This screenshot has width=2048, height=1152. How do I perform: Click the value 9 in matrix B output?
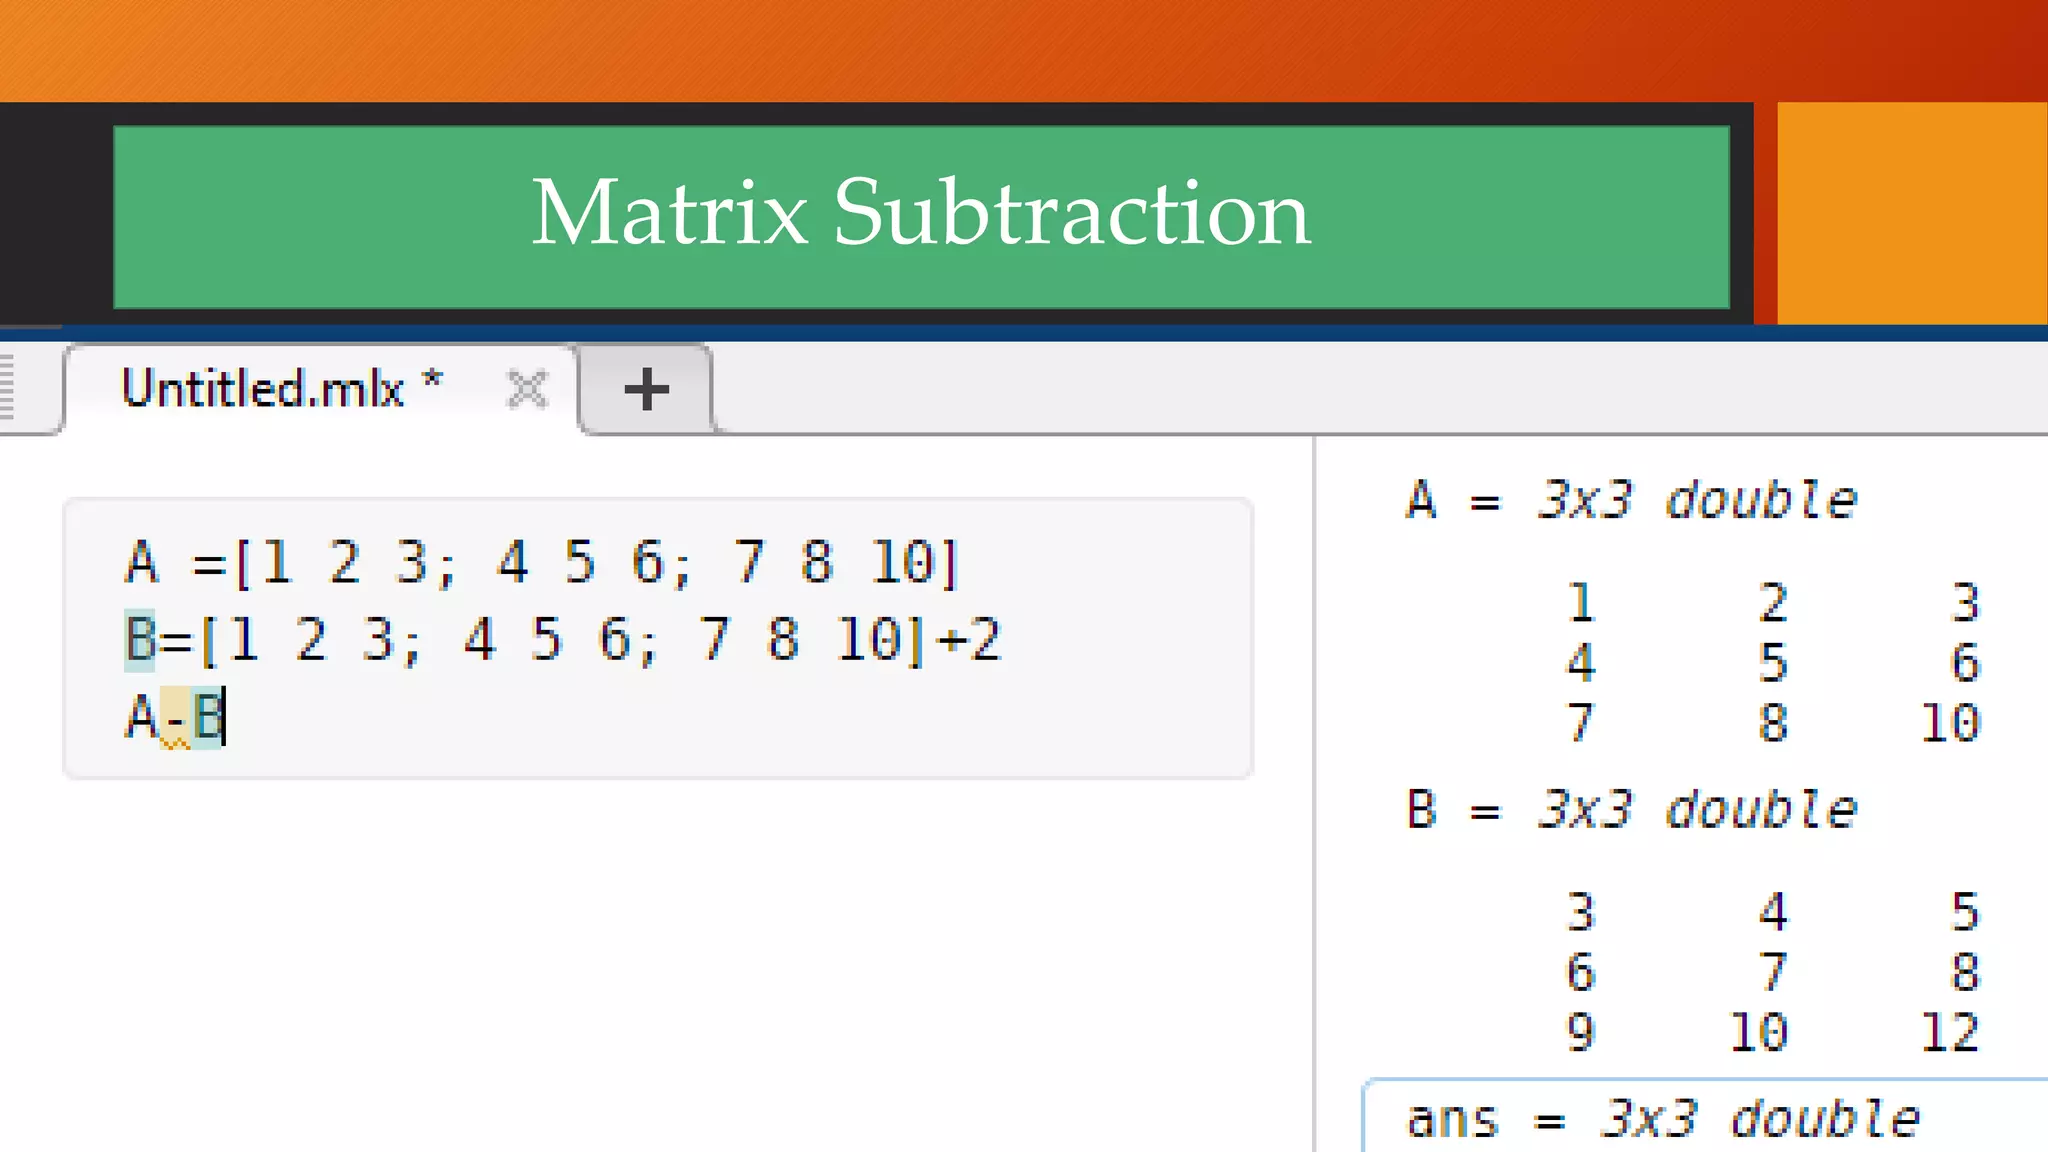tap(1580, 1032)
